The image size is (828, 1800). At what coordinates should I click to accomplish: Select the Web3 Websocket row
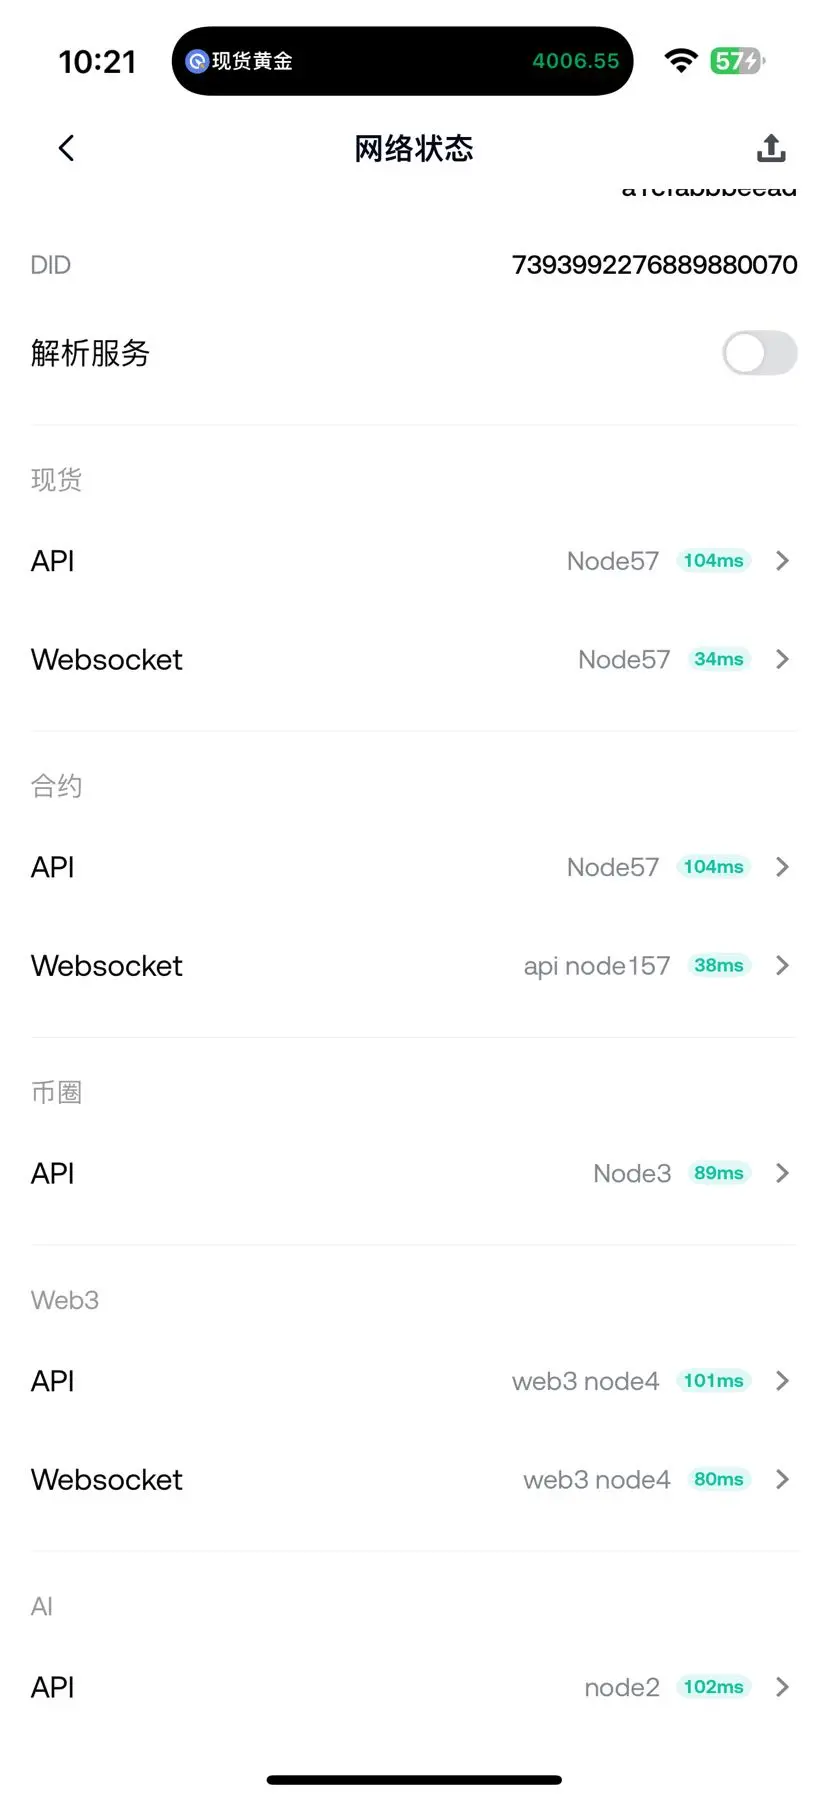(x=414, y=1479)
